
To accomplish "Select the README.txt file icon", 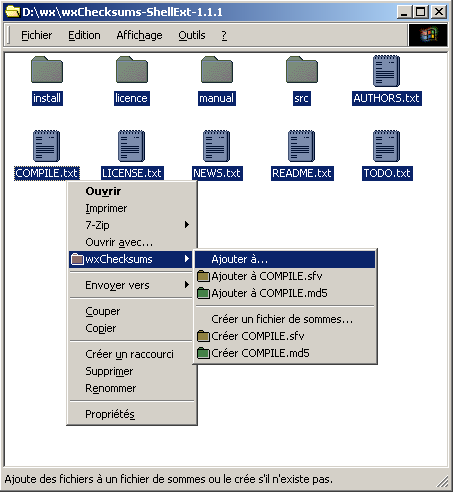I will click(x=301, y=146).
